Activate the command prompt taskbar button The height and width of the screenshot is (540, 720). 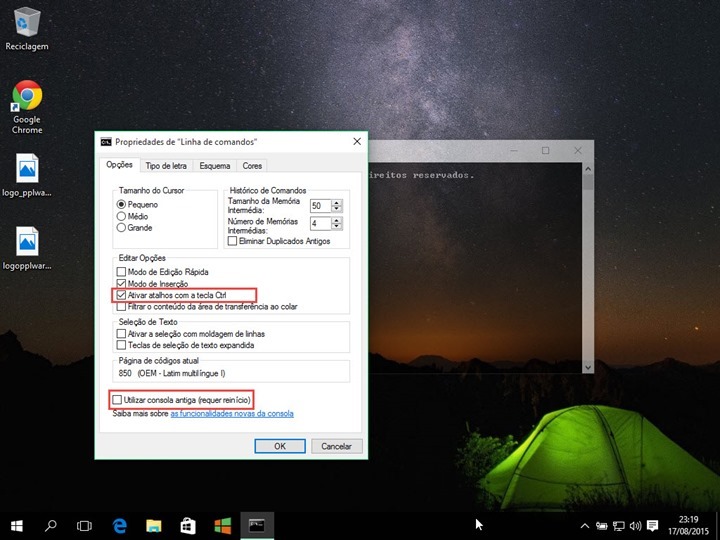tap(257, 526)
